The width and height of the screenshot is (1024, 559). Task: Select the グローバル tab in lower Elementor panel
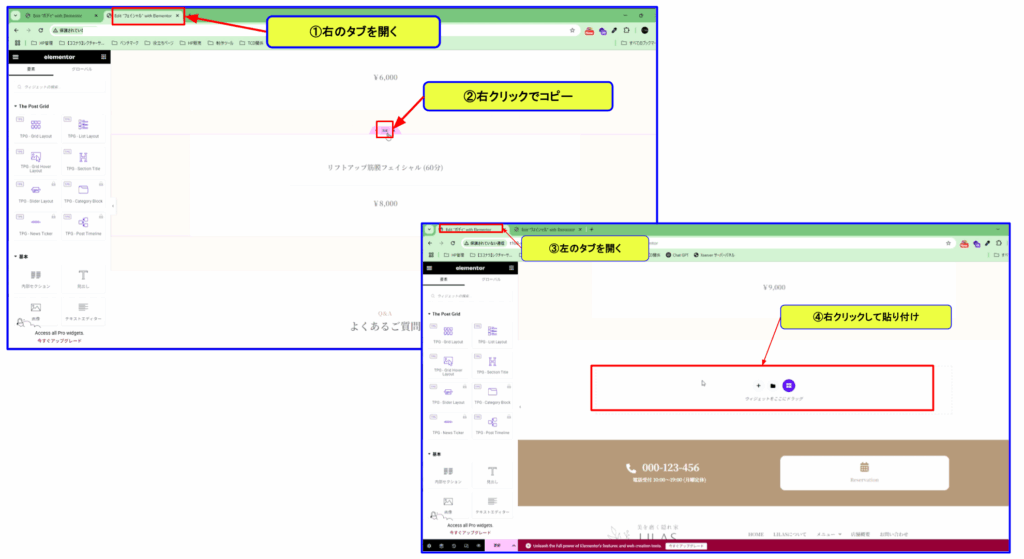point(491,280)
